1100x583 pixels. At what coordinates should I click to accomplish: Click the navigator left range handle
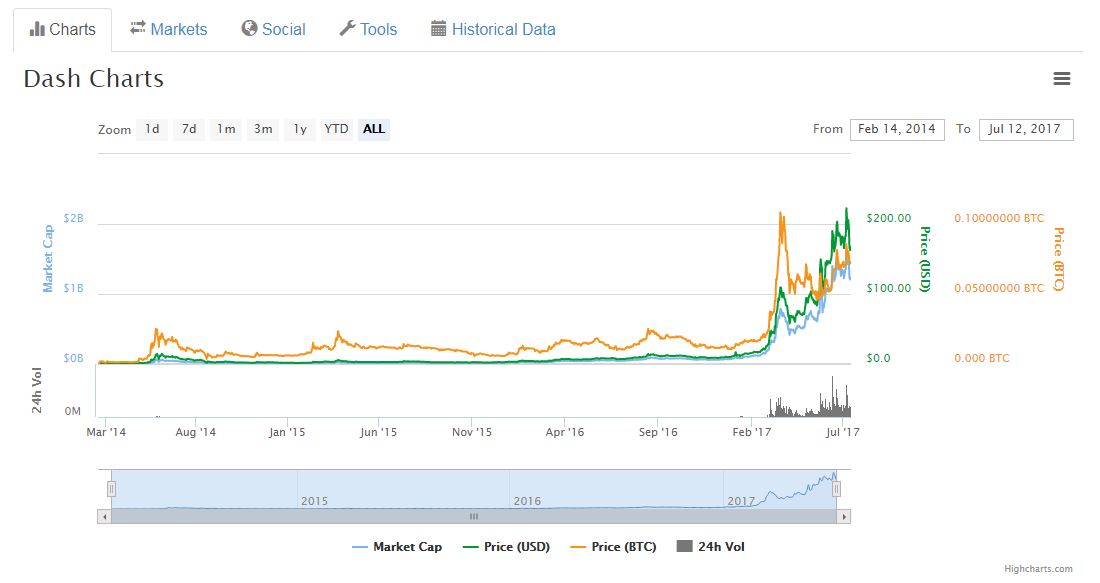[111, 489]
